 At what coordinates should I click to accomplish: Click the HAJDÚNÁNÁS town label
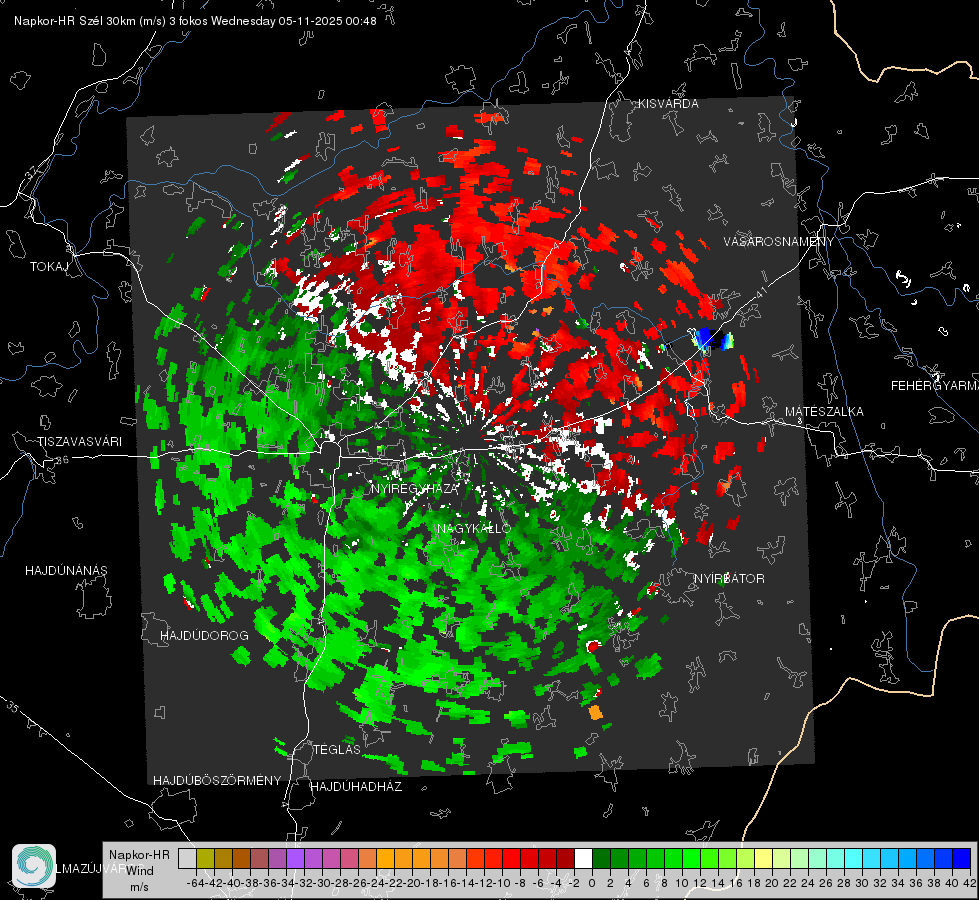click(66, 571)
